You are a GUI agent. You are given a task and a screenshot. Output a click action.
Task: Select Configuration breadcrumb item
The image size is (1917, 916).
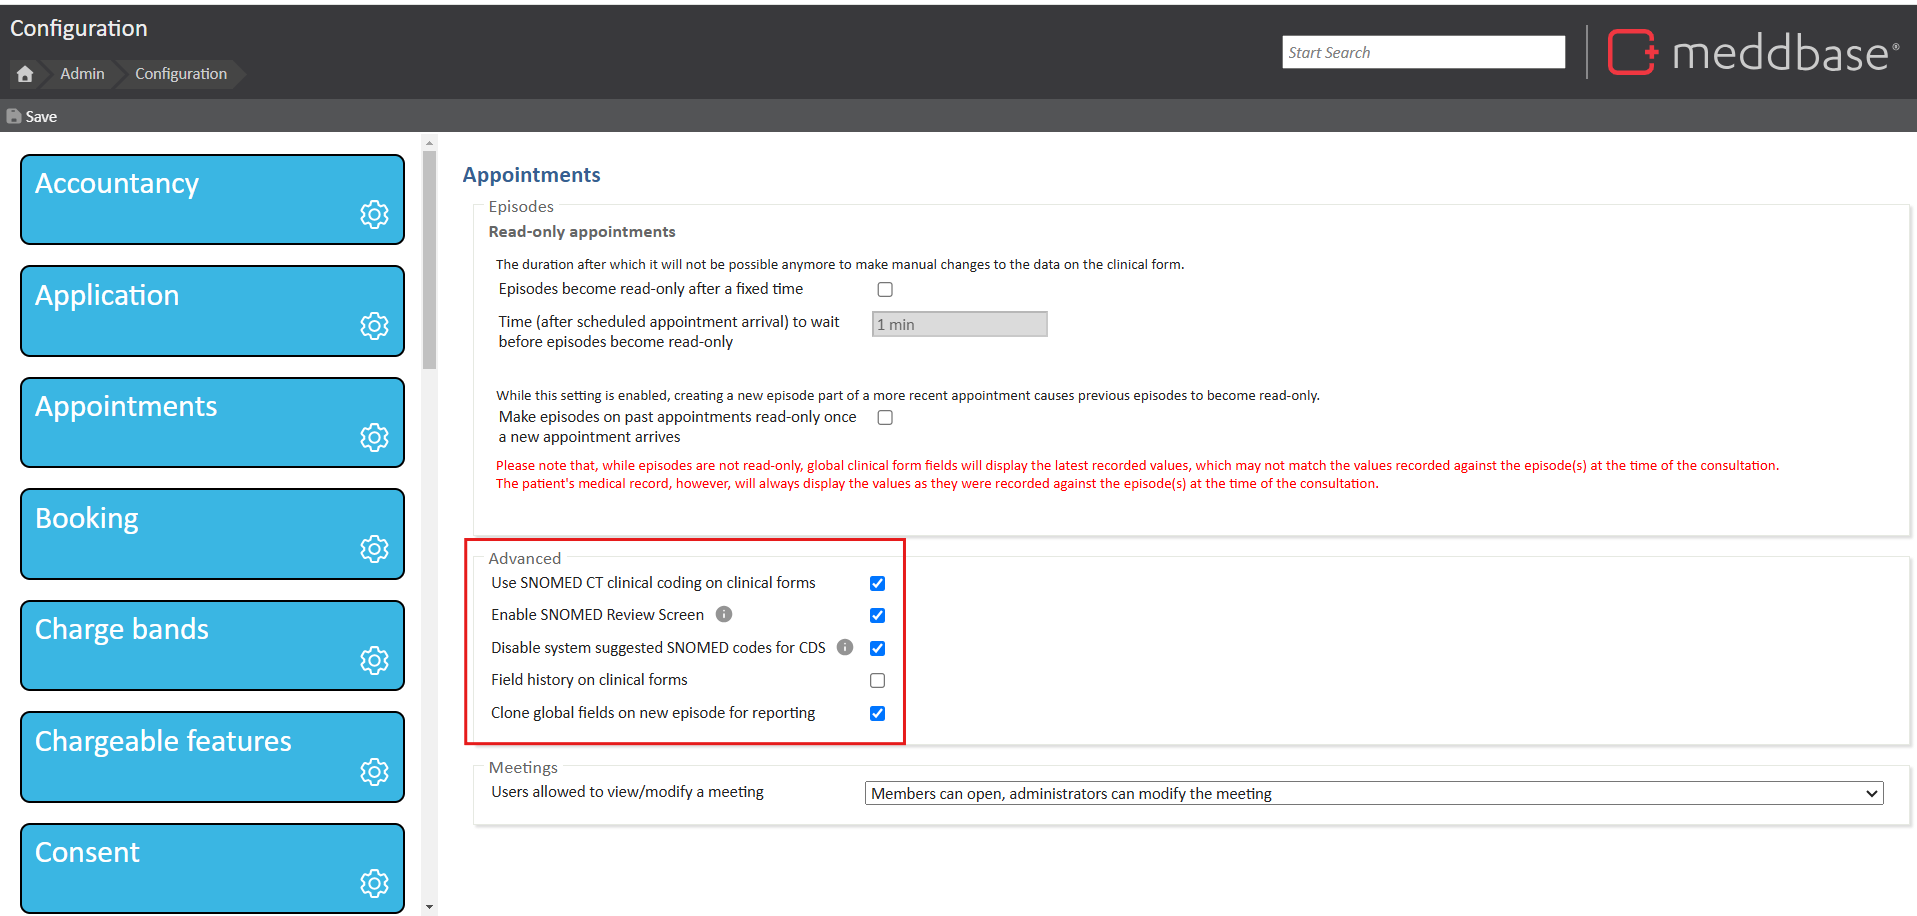coord(181,74)
